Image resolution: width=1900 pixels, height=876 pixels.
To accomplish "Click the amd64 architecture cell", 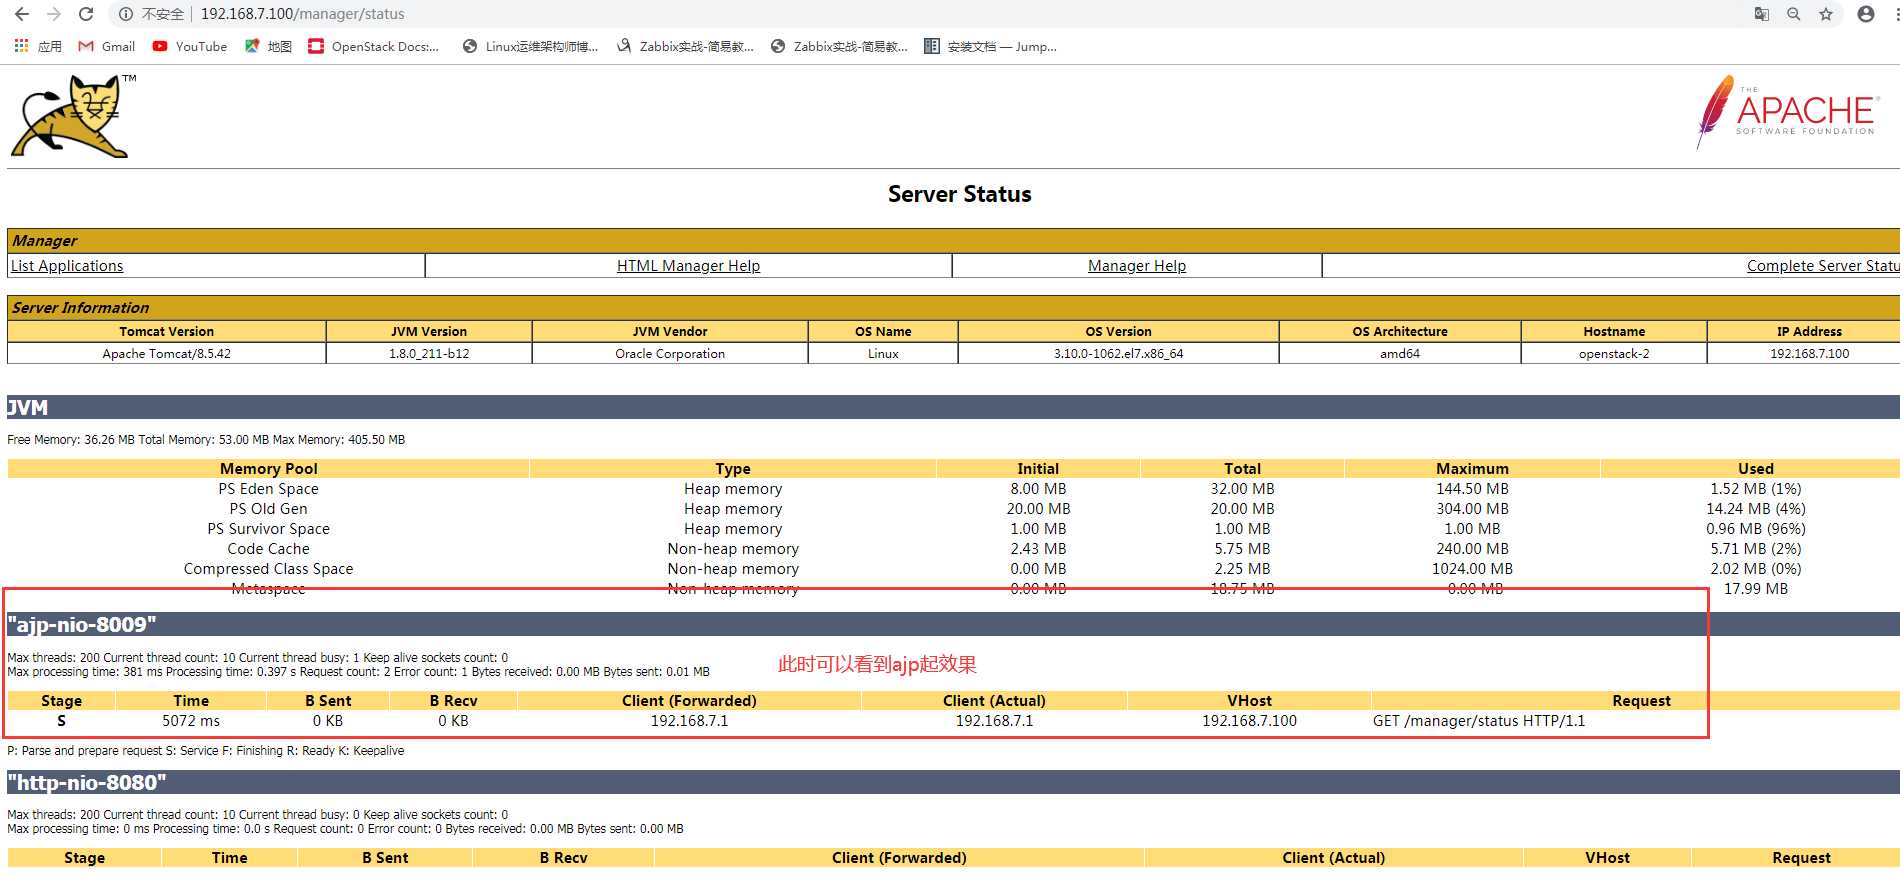I will [x=1400, y=354].
